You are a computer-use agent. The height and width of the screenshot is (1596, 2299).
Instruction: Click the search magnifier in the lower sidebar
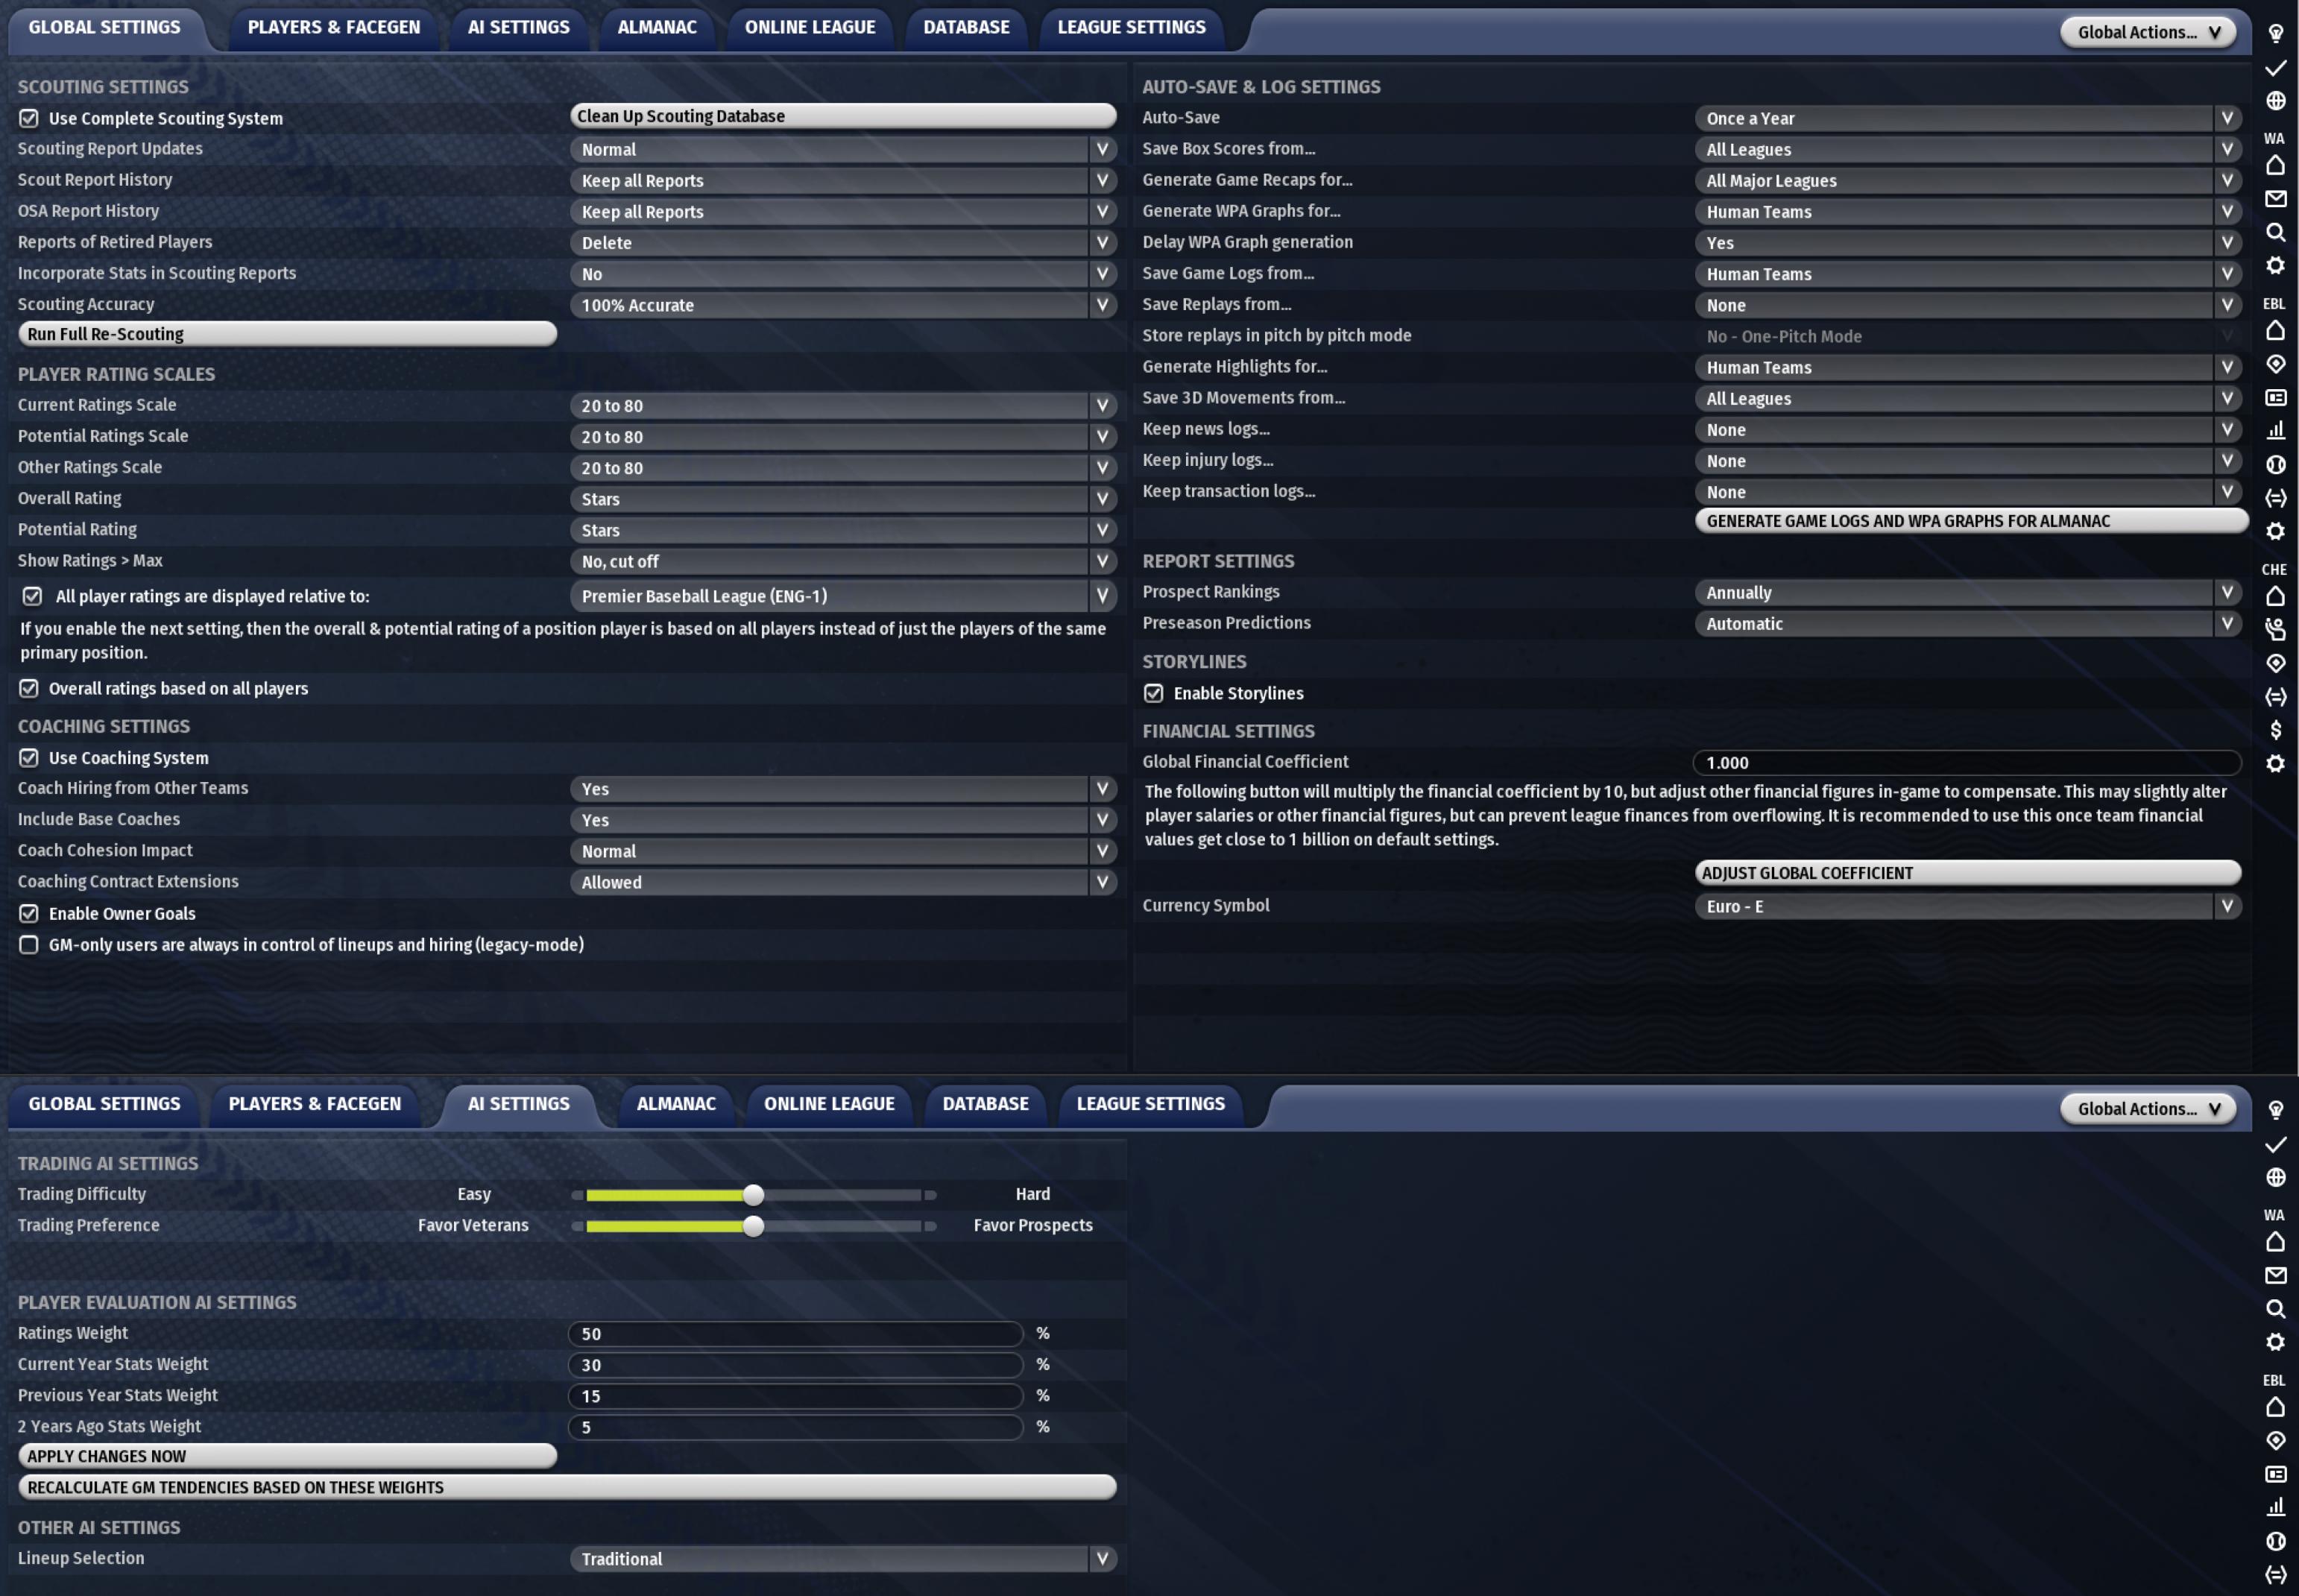coord(2275,1308)
